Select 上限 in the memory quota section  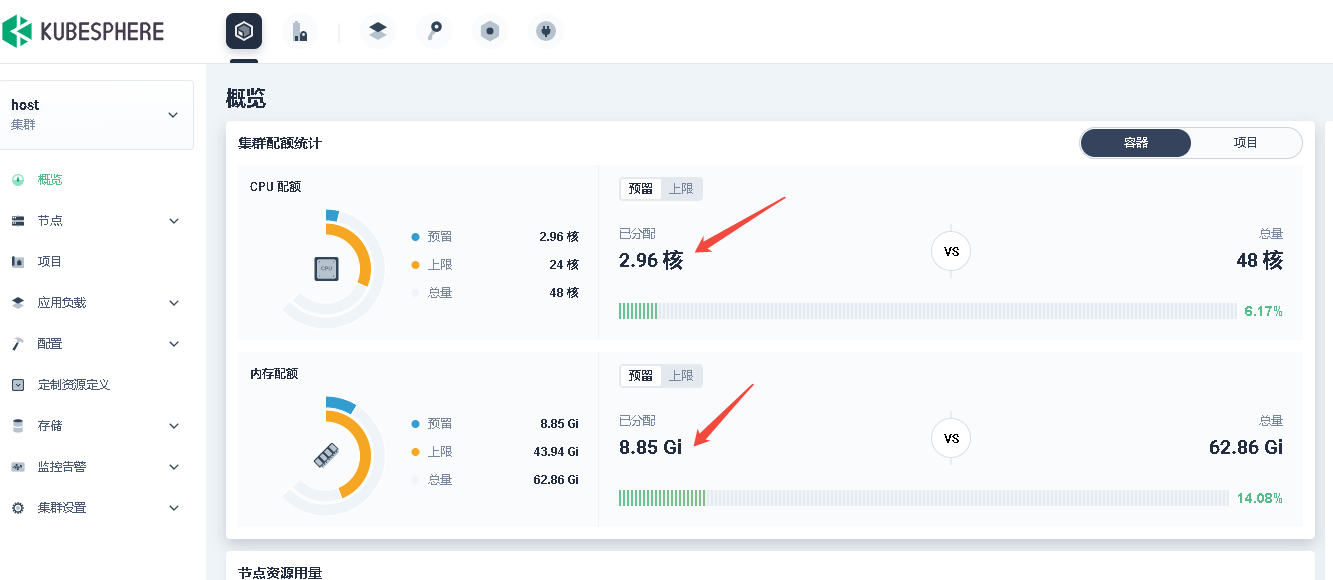point(681,376)
